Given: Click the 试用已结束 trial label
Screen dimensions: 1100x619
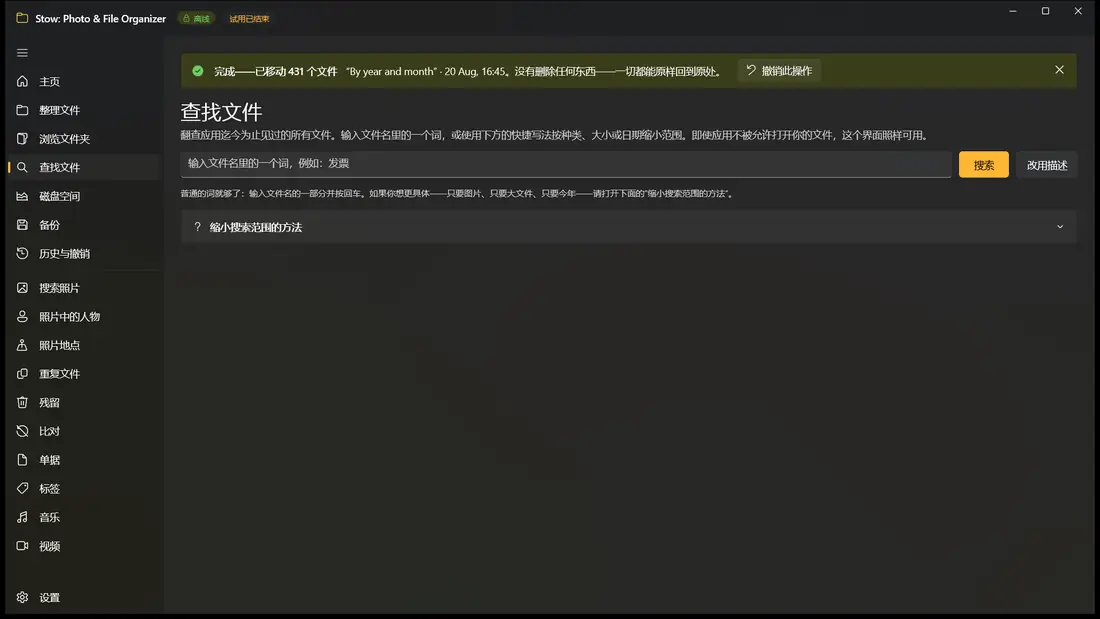Looking at the screenshot, I should (249, 19).
